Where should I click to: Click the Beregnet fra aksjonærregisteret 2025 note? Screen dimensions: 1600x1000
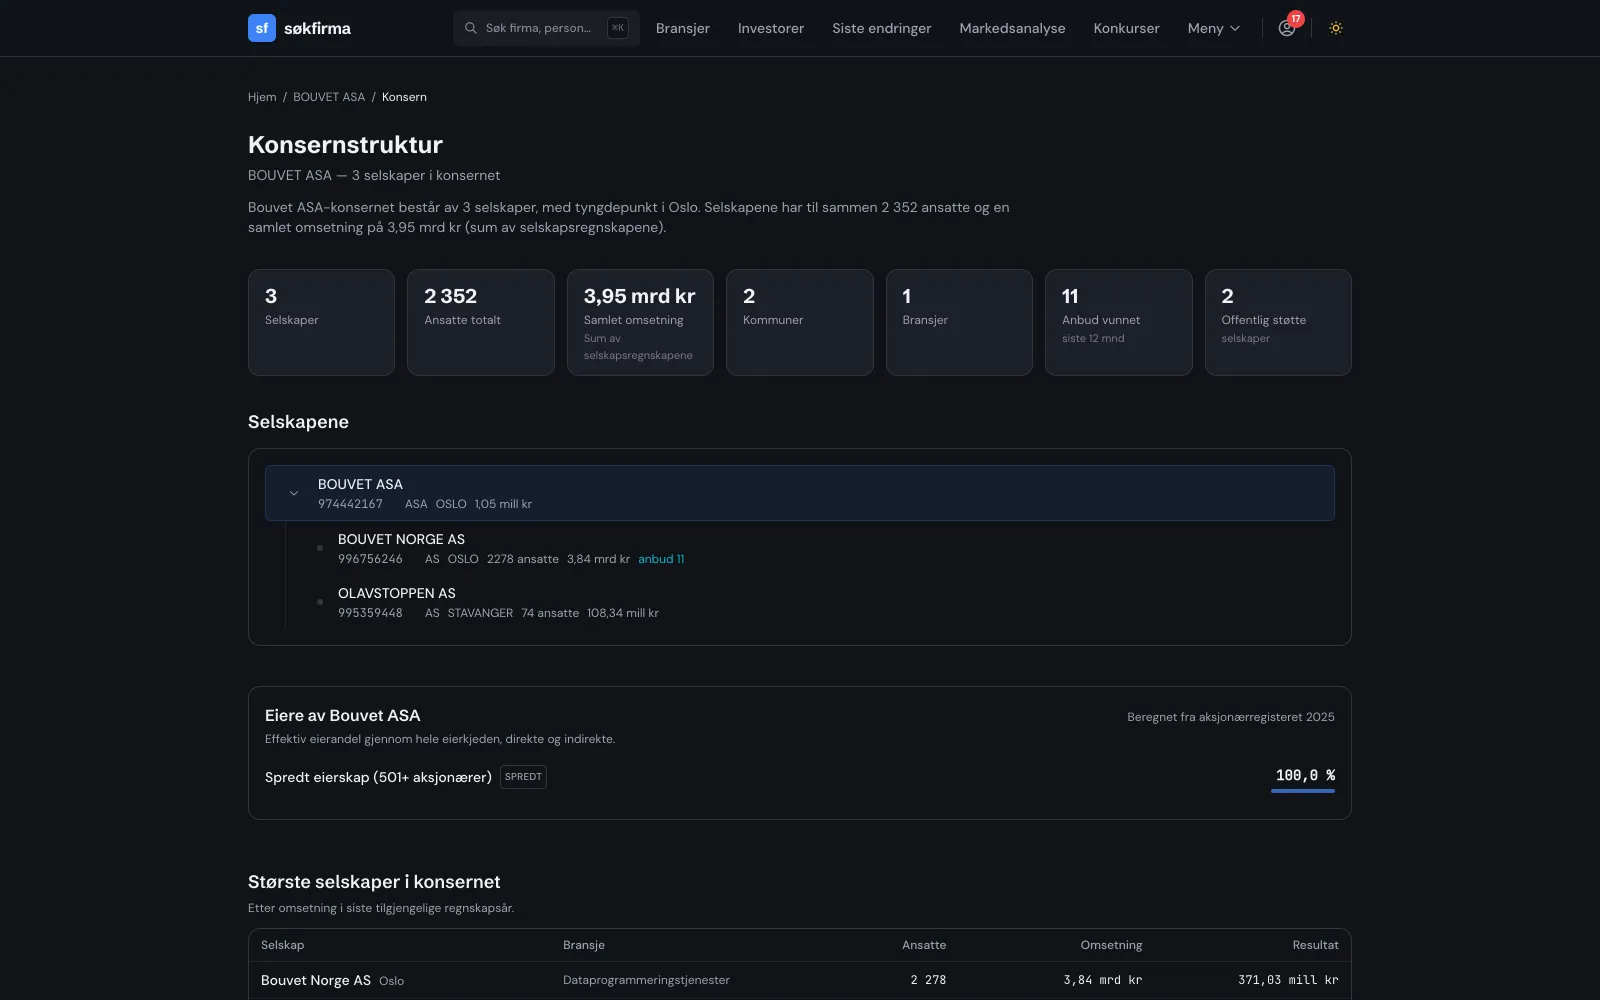[x=1231, y=717]
